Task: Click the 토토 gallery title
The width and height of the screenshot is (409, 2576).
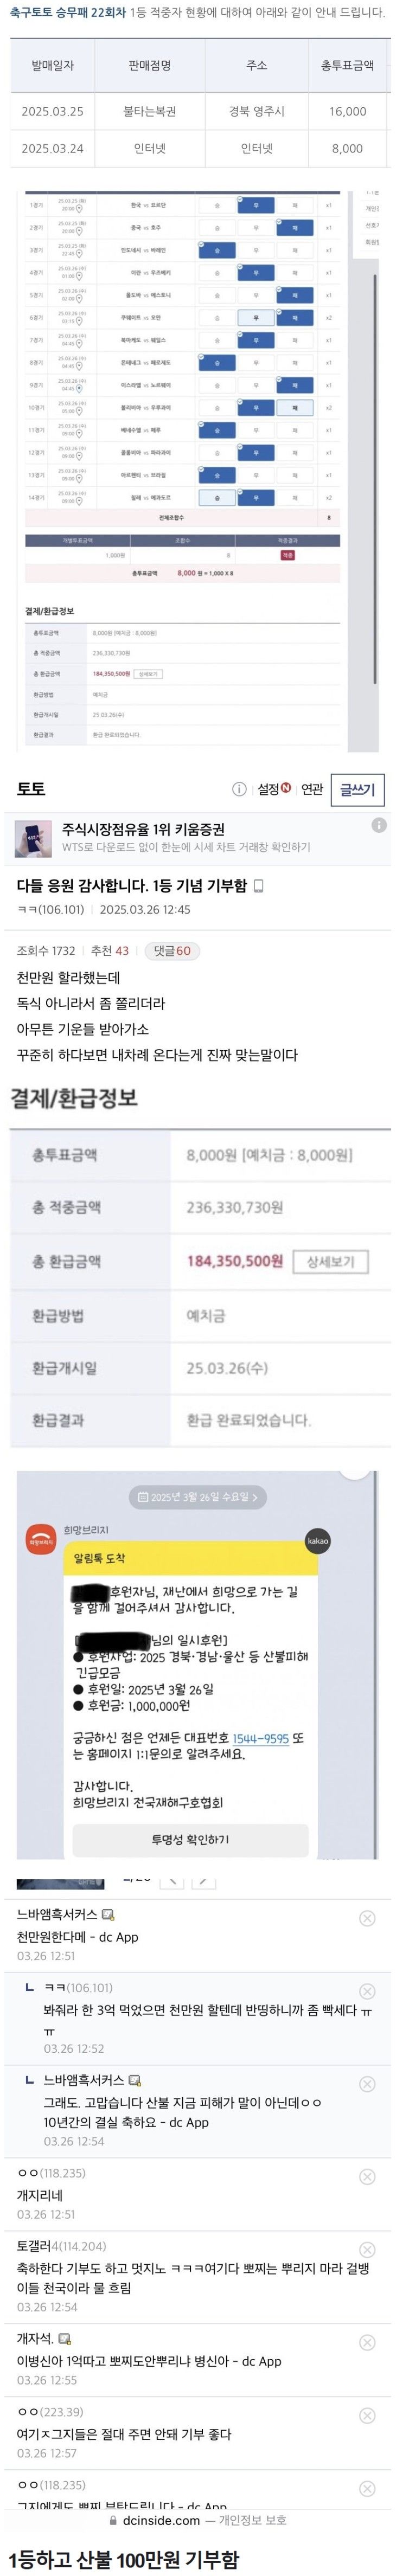Action: coord(31,789)
